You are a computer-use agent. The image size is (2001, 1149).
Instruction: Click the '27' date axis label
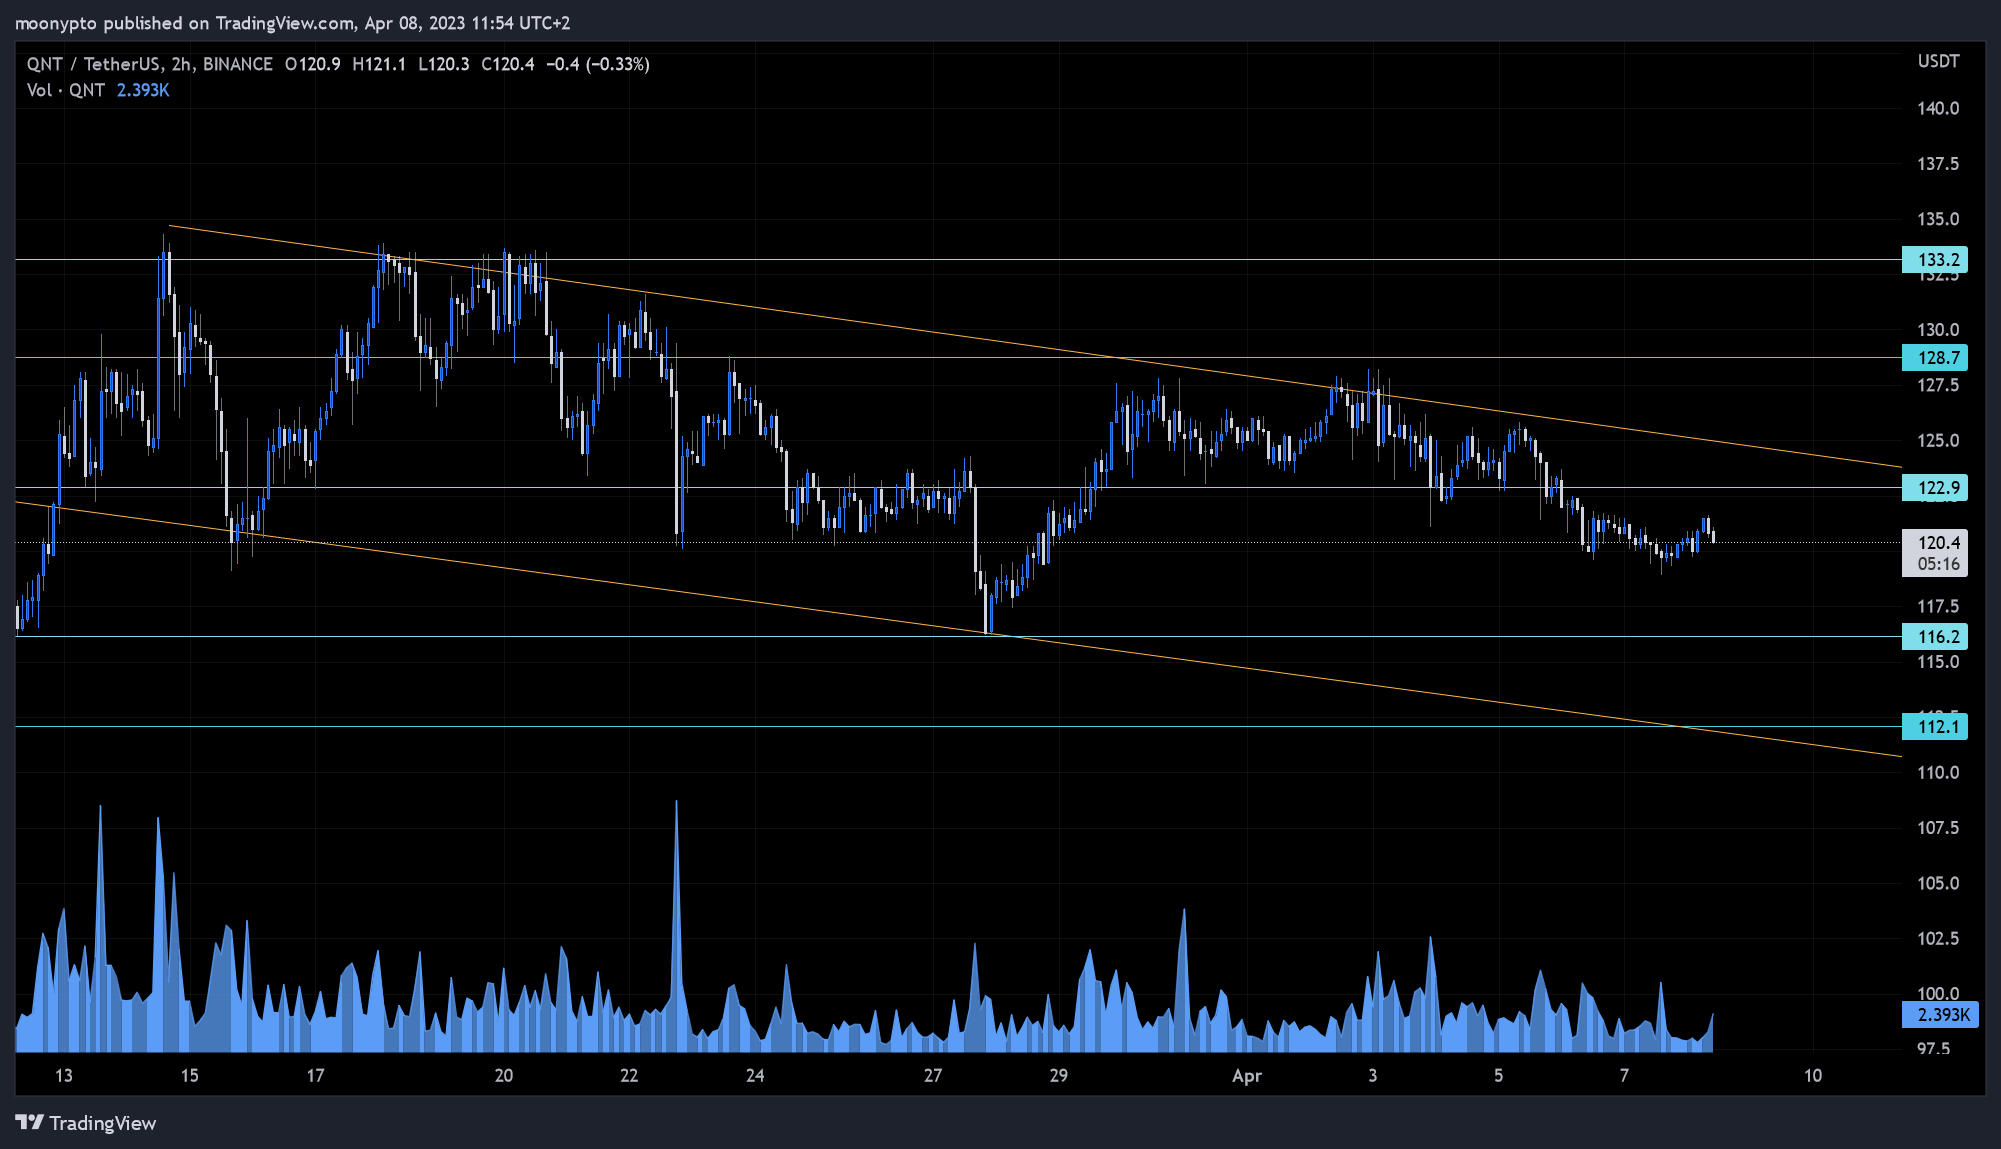coord(933,1076)
